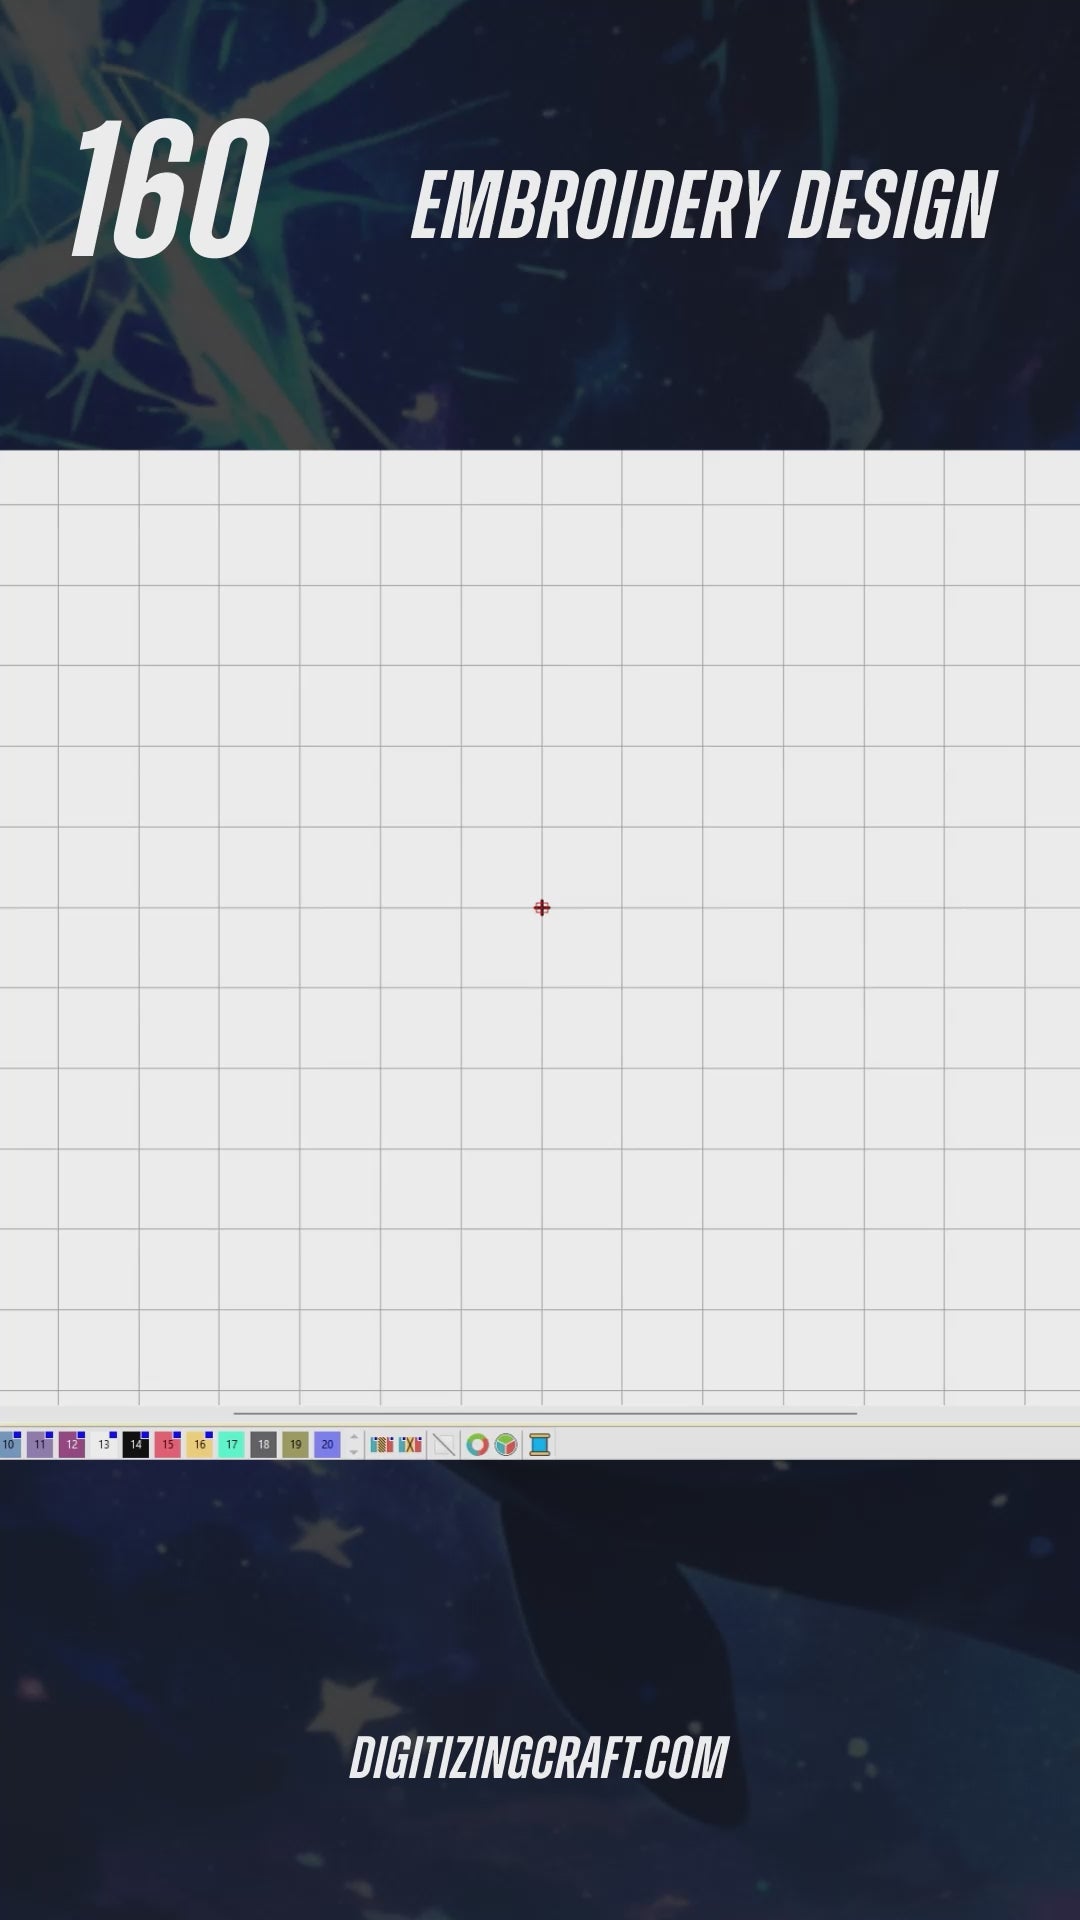The height and width of the screenshot is (1920, 1080).
Task: Select black color swatch 14
Action: tap(136, 1445)
